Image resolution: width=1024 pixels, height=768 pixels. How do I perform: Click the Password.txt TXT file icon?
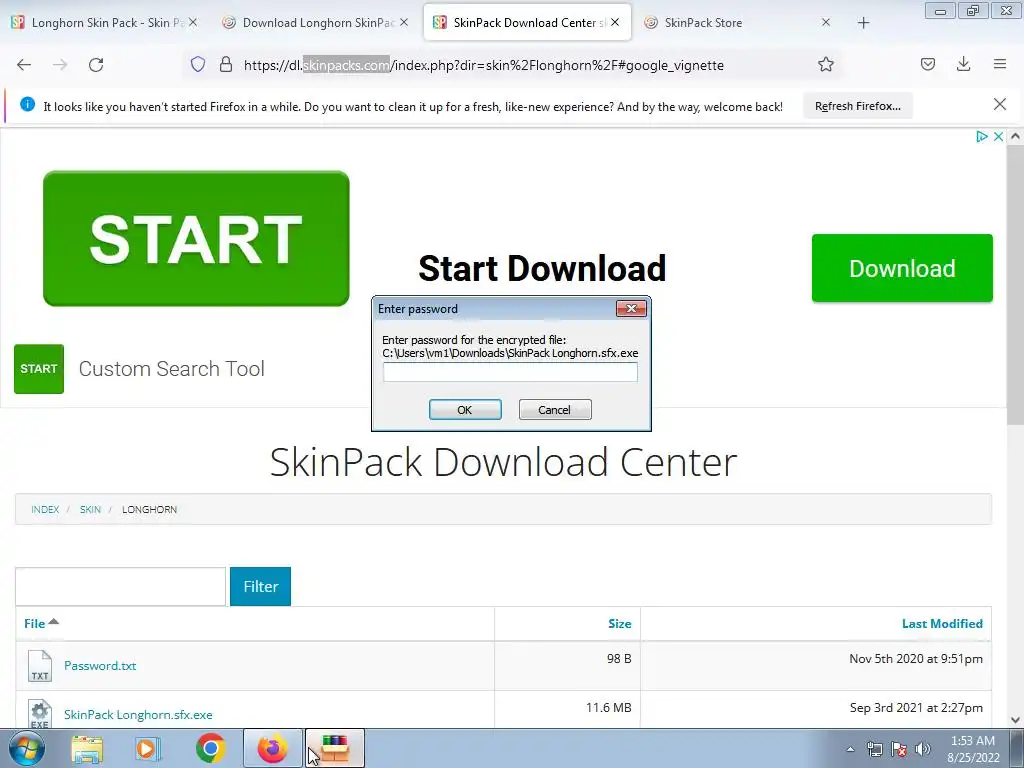coord(40,665)
